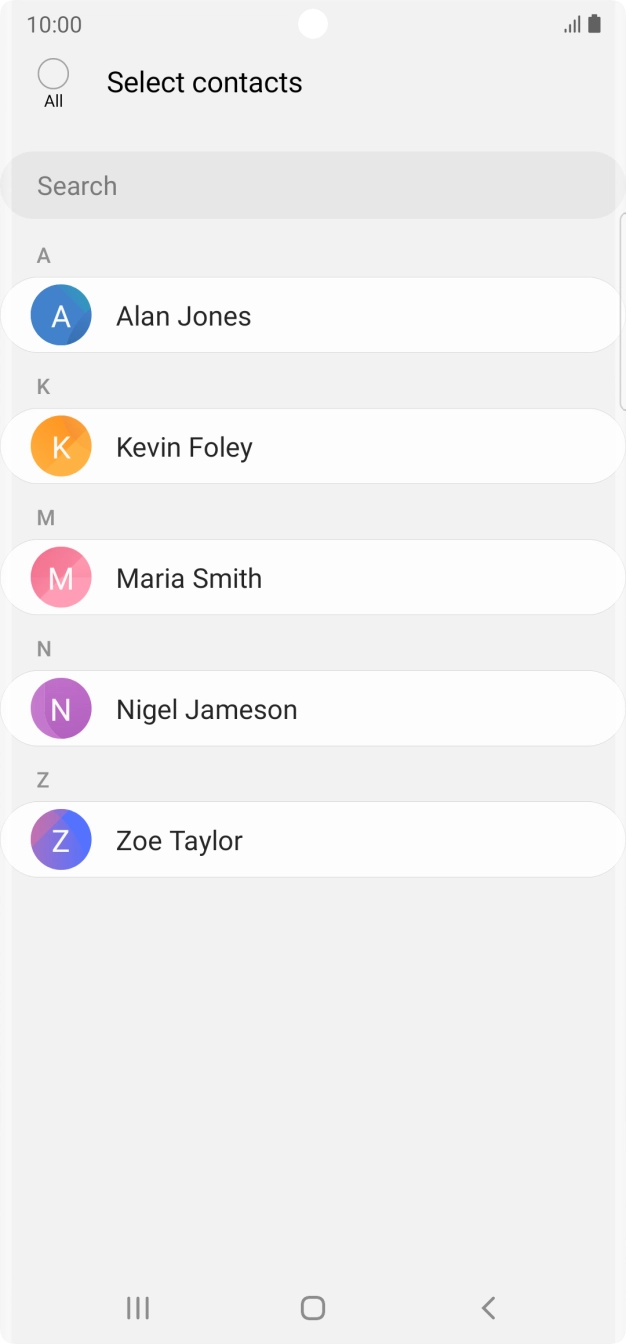Choose the Zoe Taylor contact name
This screenshot has width=626, height=1344.
pyautogui.click(x=179, y=840)
